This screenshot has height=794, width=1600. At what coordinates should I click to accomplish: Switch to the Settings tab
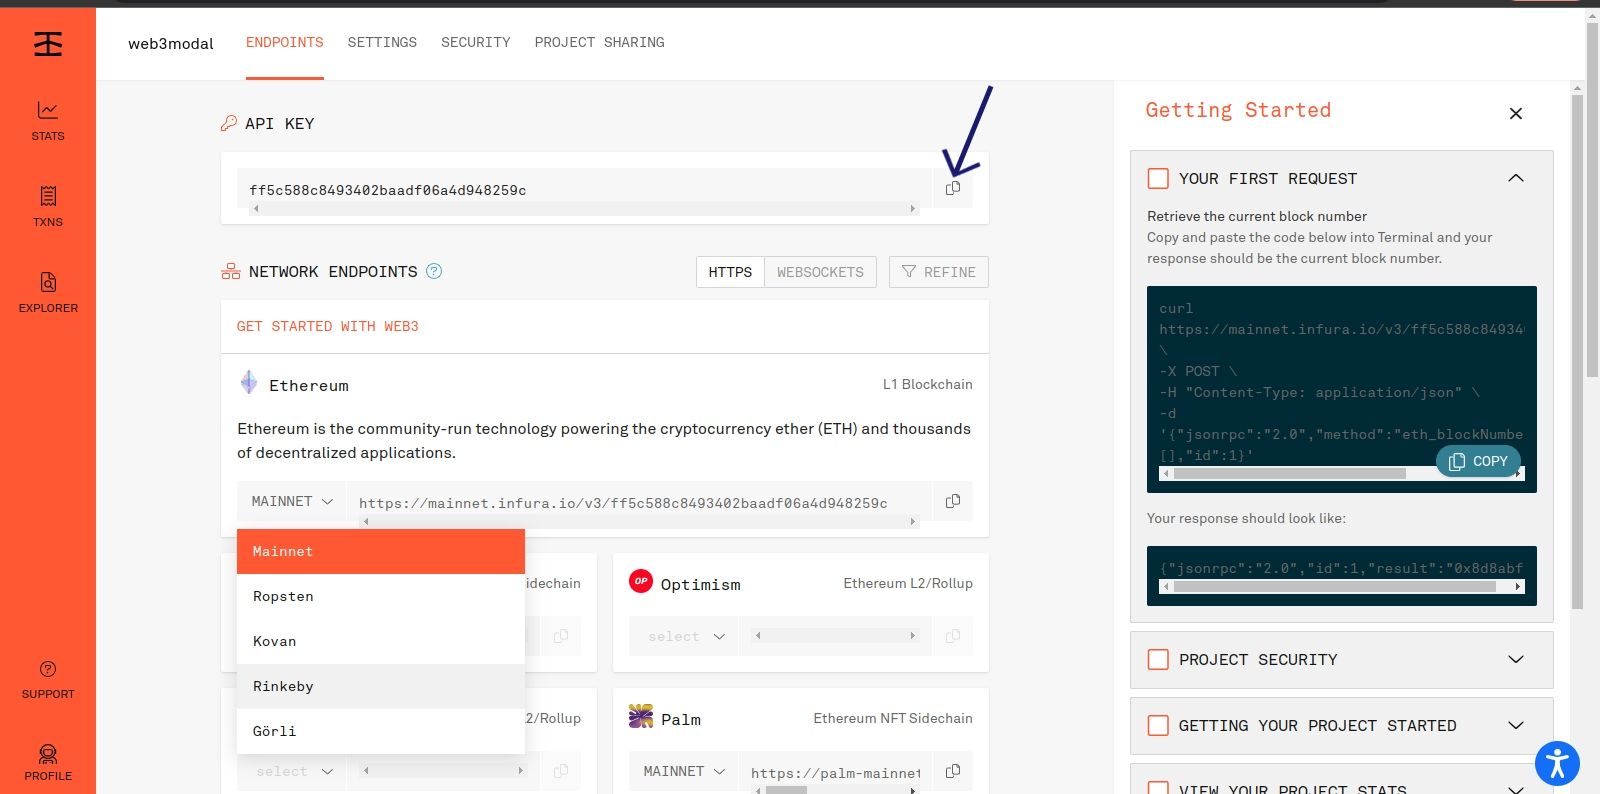382,42
